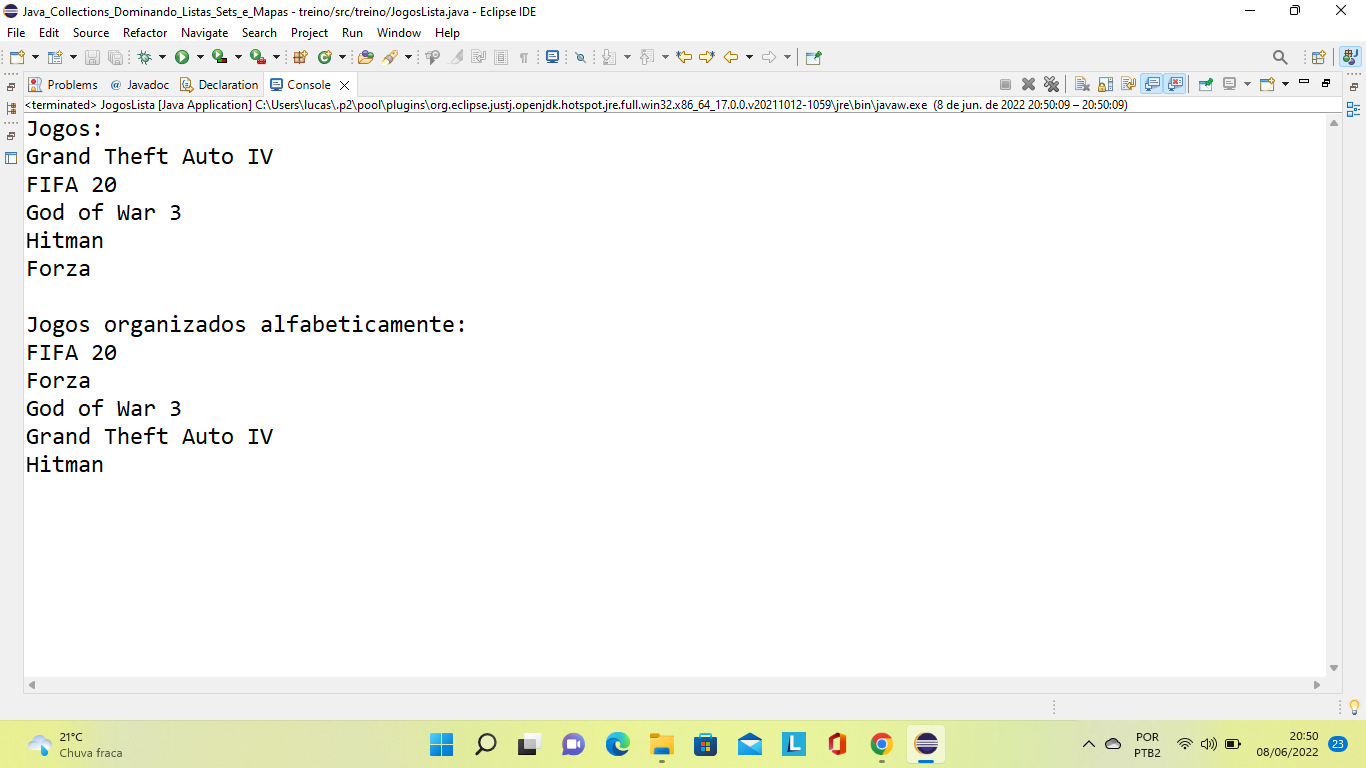The height and width of the screenshot is (768, 1366).
Task: Click the console vertical scrollbar down arrow
Action: coord(1334,668)
